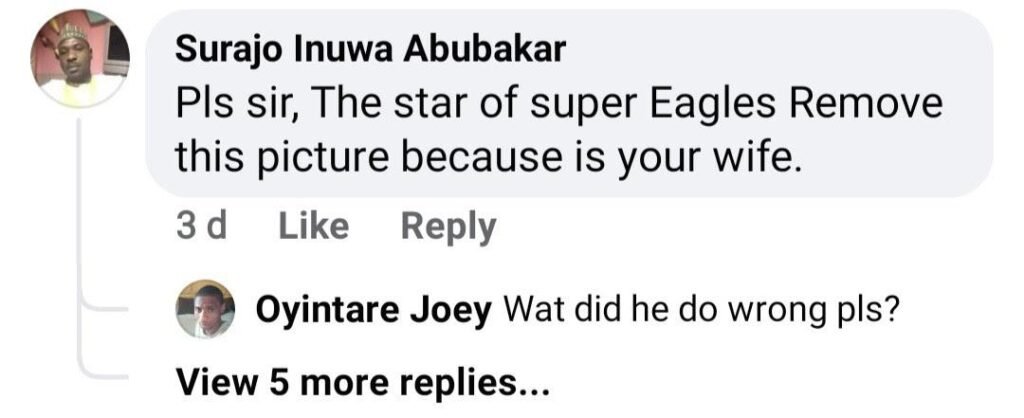Like Surajo's comment
The image size is (1024, 418).
click(x=313, y=227)
